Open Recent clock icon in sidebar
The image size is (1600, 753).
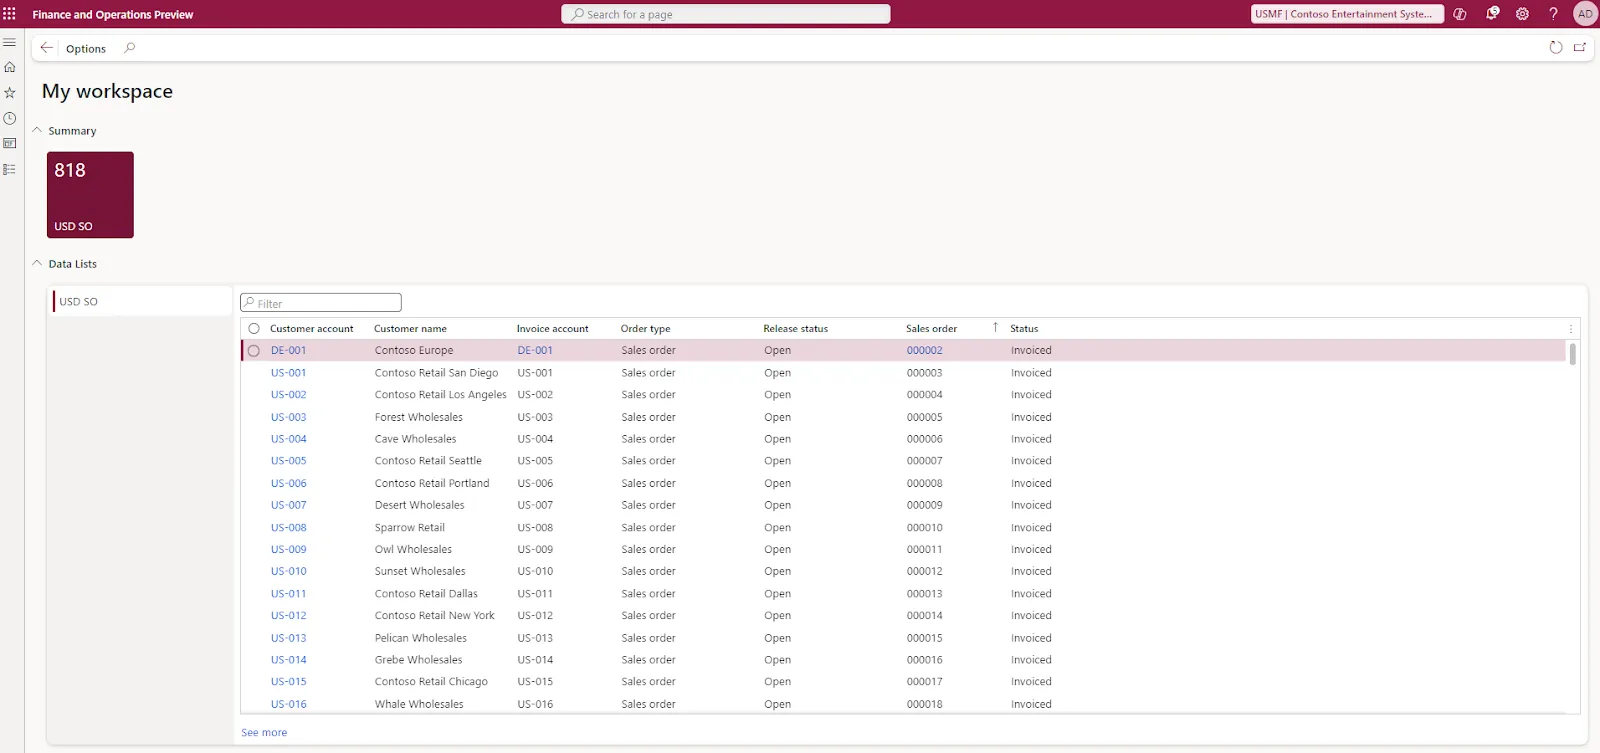pos(10,118)
